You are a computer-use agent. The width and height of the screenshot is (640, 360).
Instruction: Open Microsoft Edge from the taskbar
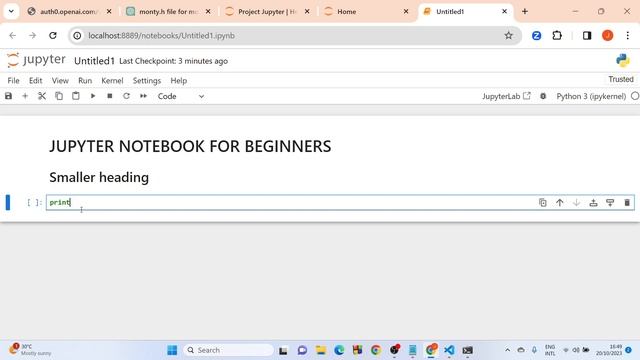coord(339,350)
